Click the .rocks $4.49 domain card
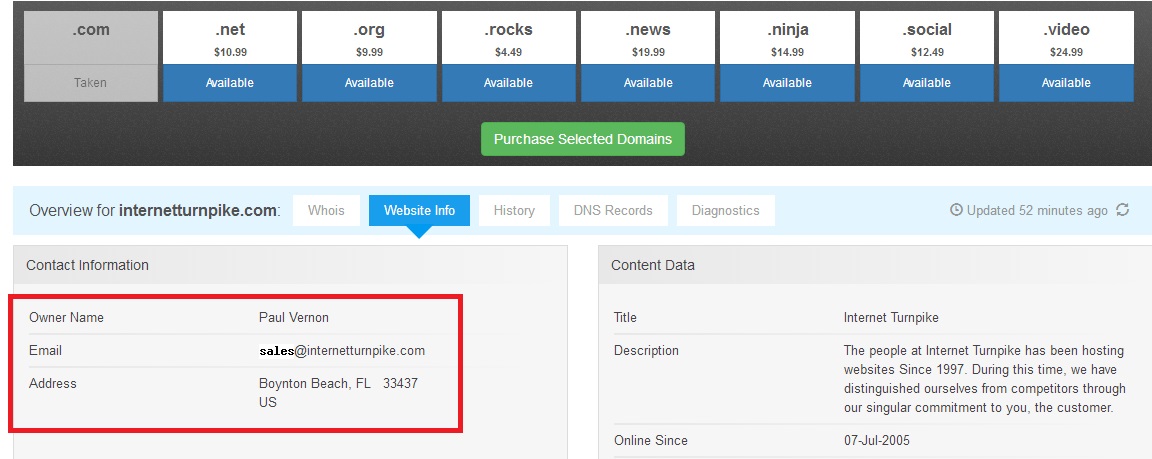Screen dimensions: 1152x459 click(508, 38)
